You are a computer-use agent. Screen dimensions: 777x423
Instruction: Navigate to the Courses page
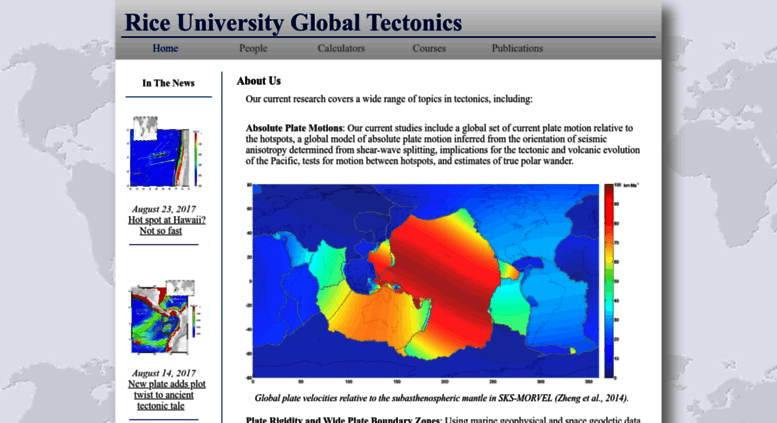point(429,49)
